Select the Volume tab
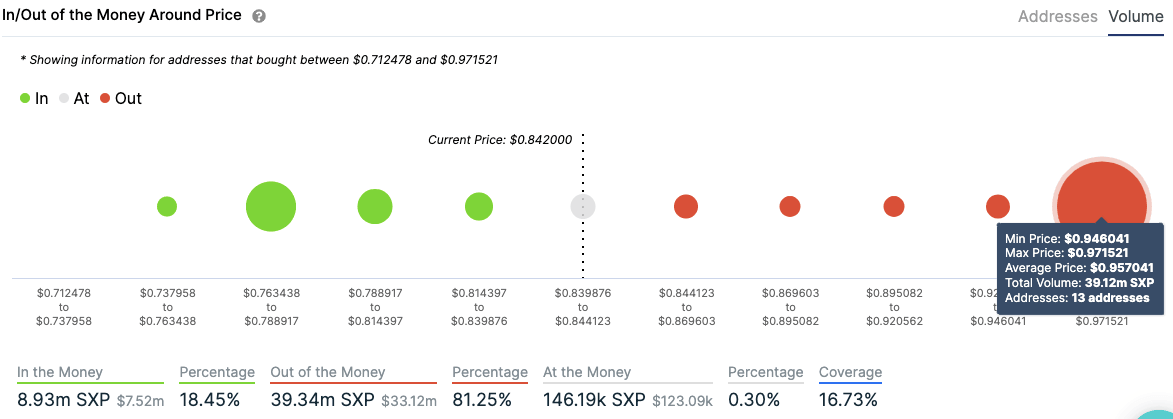The image size is (1173, 419). pos(1135,17)
